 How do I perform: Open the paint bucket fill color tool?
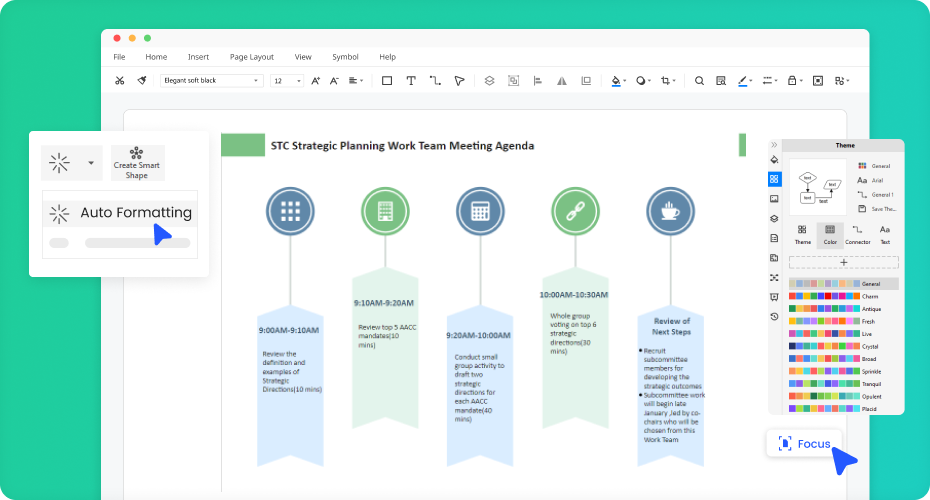pos(616,80)
